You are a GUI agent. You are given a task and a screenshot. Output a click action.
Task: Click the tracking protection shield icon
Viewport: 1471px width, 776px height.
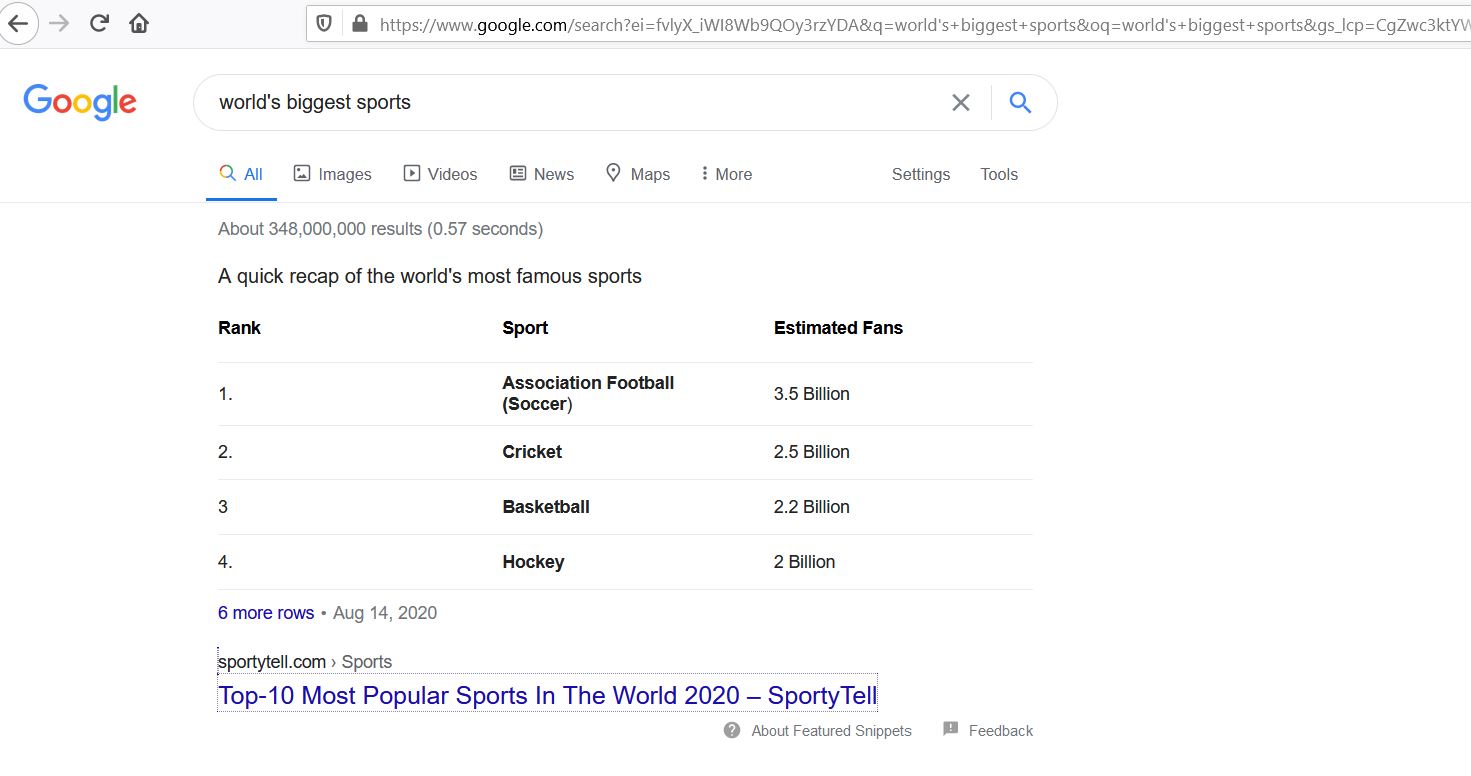tap(324, 23)
